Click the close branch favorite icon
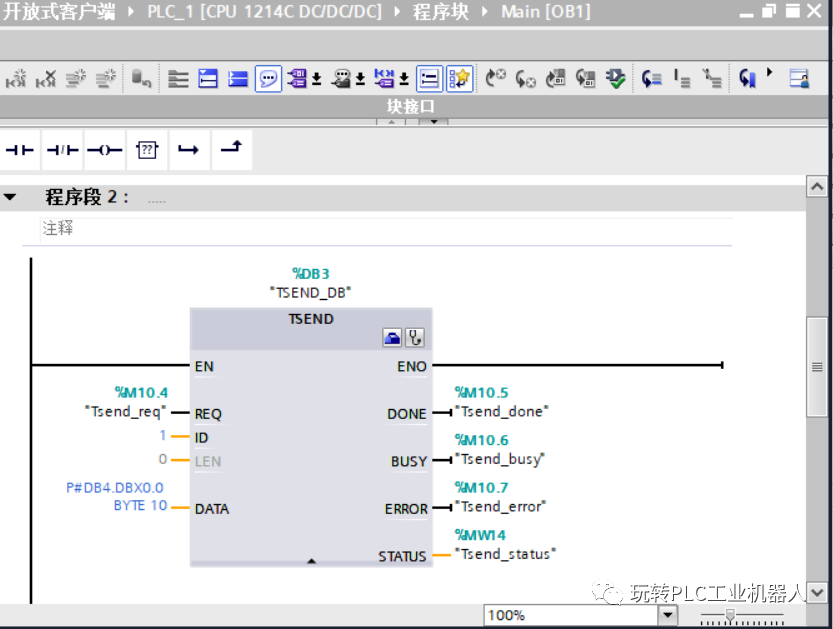This screenshot has width=833, height=629. (x=231, y=148)
